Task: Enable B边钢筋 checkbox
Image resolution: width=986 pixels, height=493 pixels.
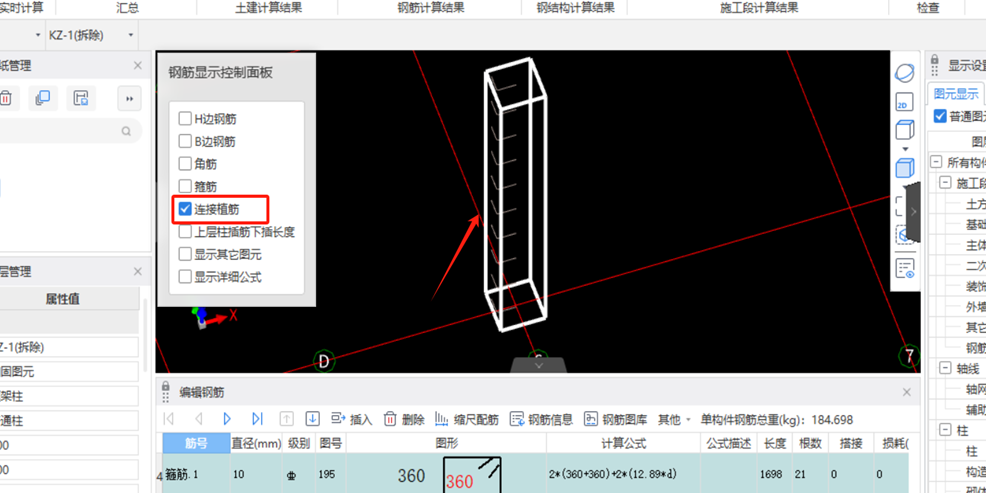Action: tap(185, 141)
